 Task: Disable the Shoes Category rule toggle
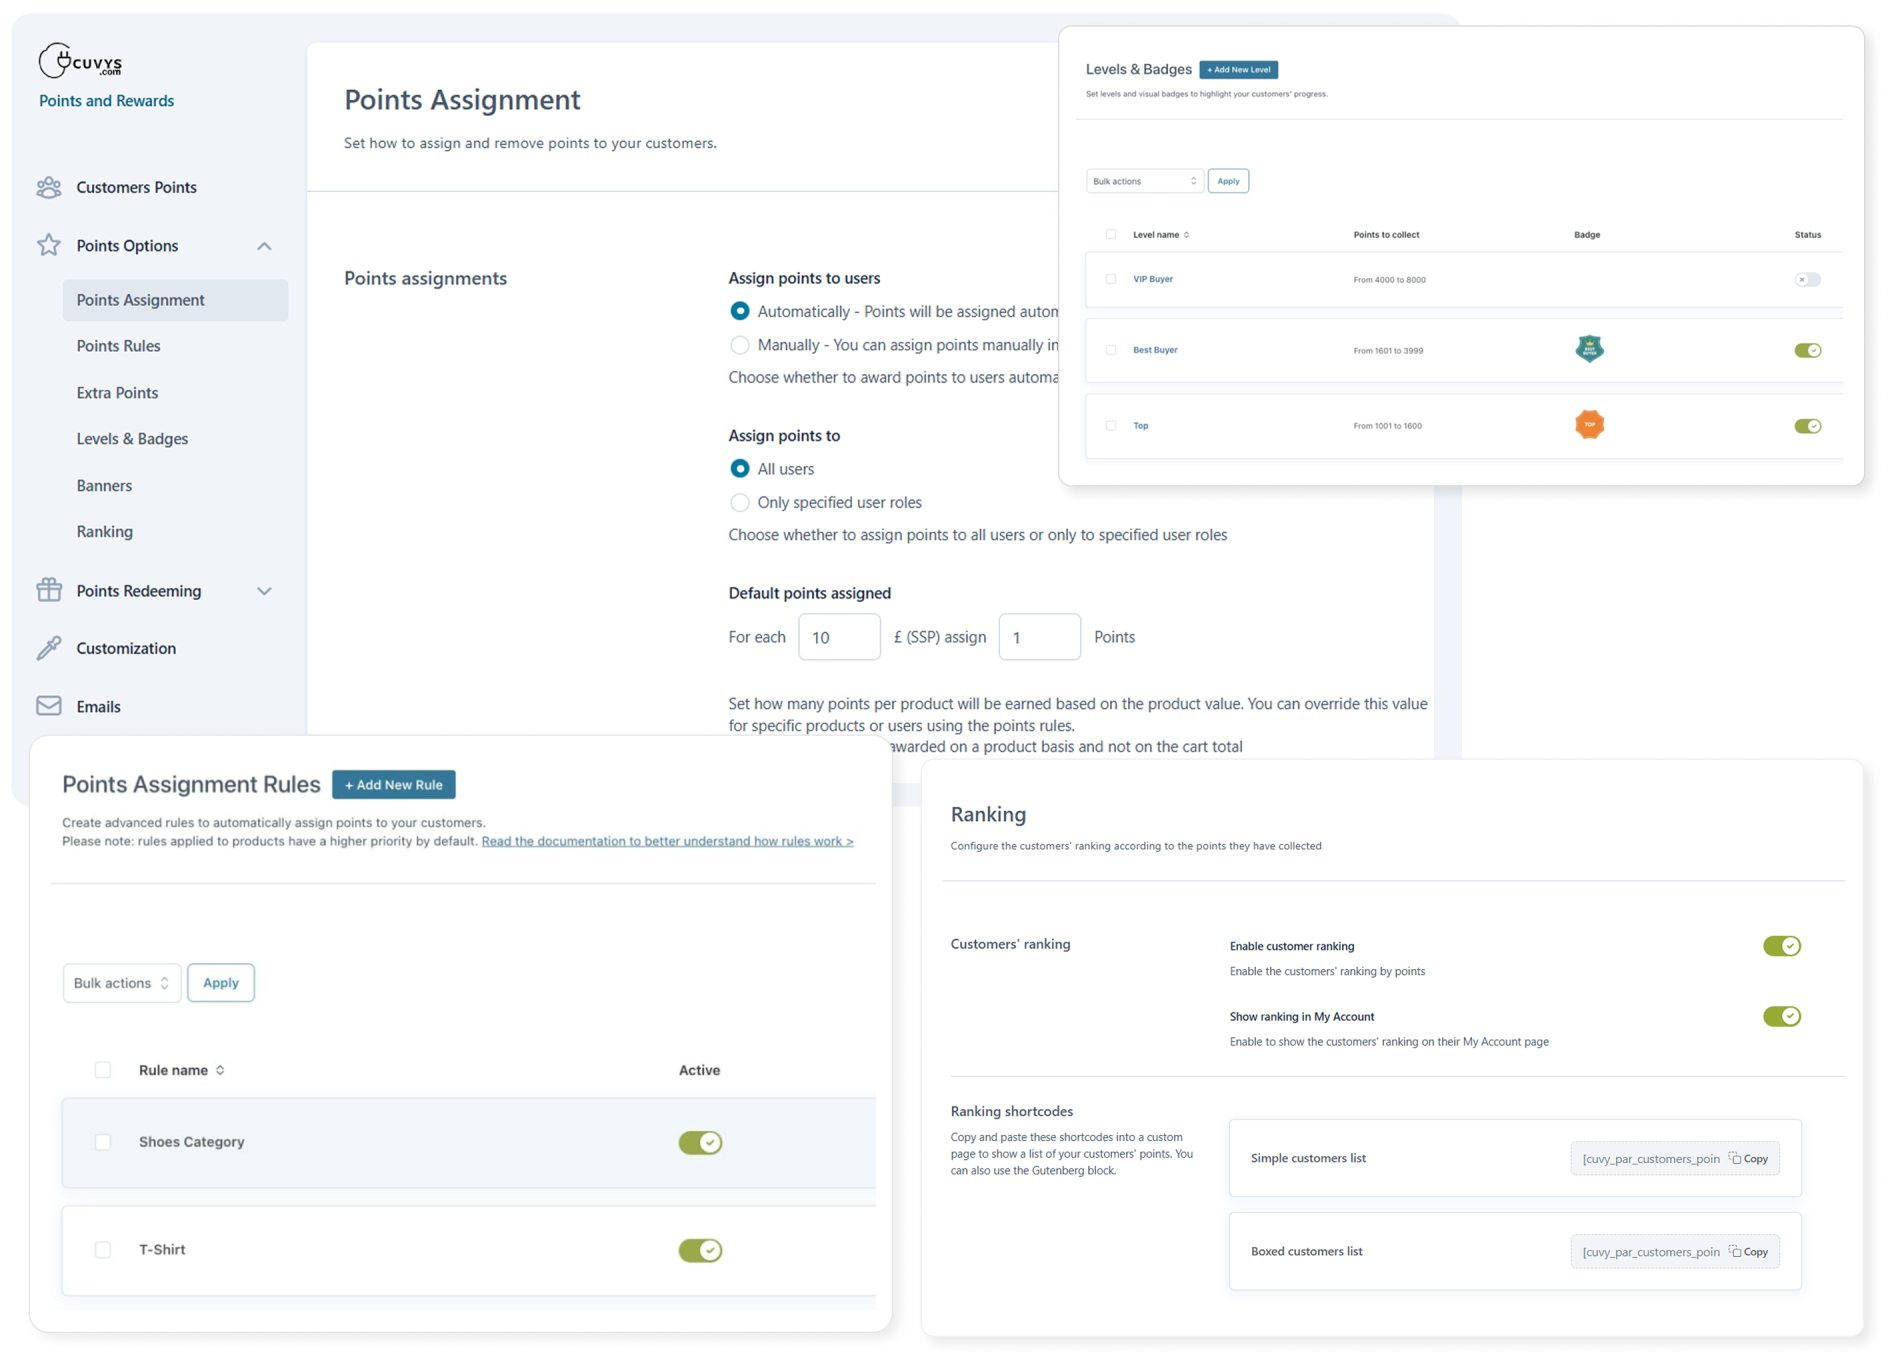pos(700,1142)
